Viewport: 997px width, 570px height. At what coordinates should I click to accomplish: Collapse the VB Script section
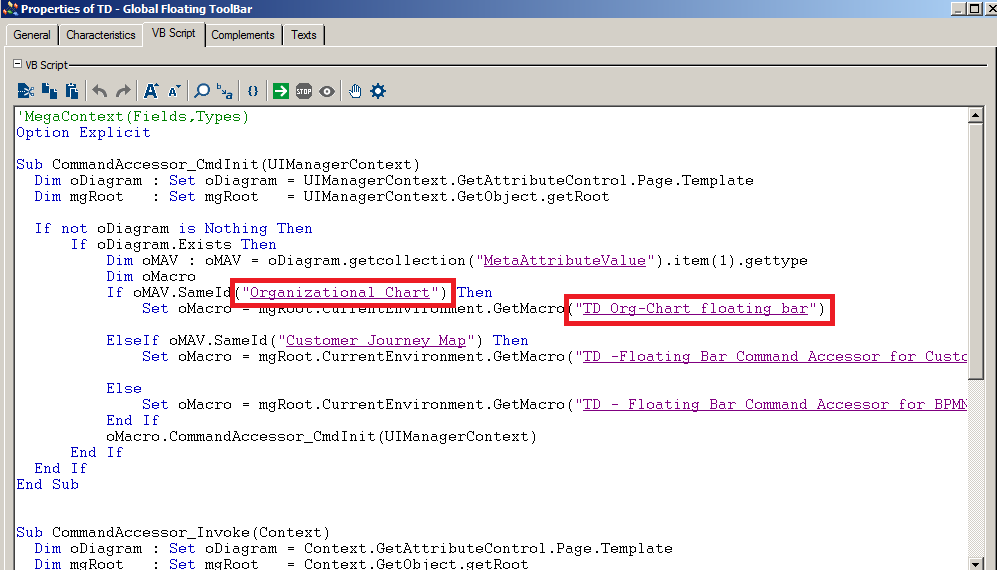(x=18, y=64)
